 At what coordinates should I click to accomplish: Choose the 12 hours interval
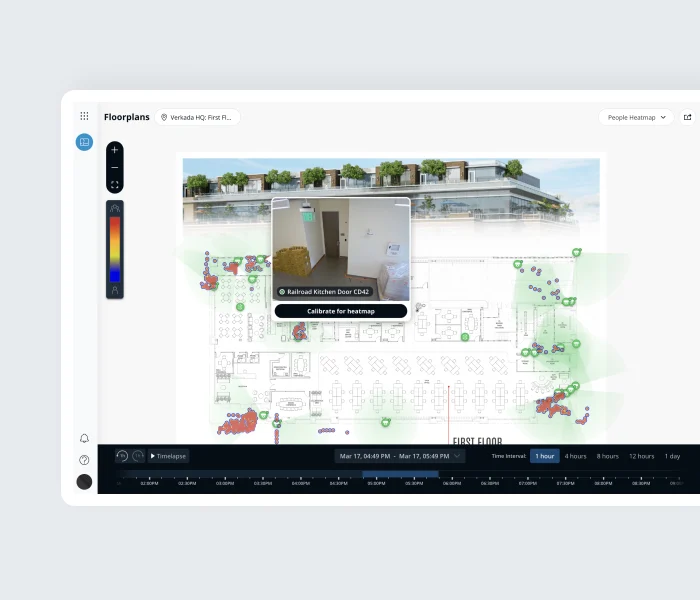(641, 456)
